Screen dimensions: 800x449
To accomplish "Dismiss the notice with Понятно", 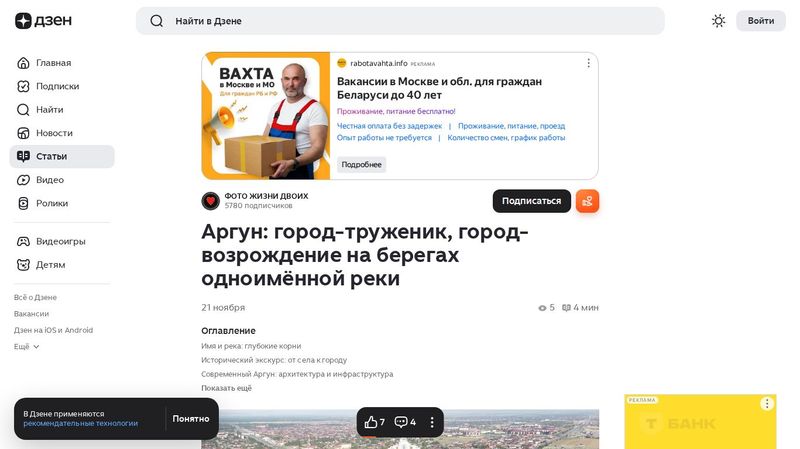I will point(191,419).
